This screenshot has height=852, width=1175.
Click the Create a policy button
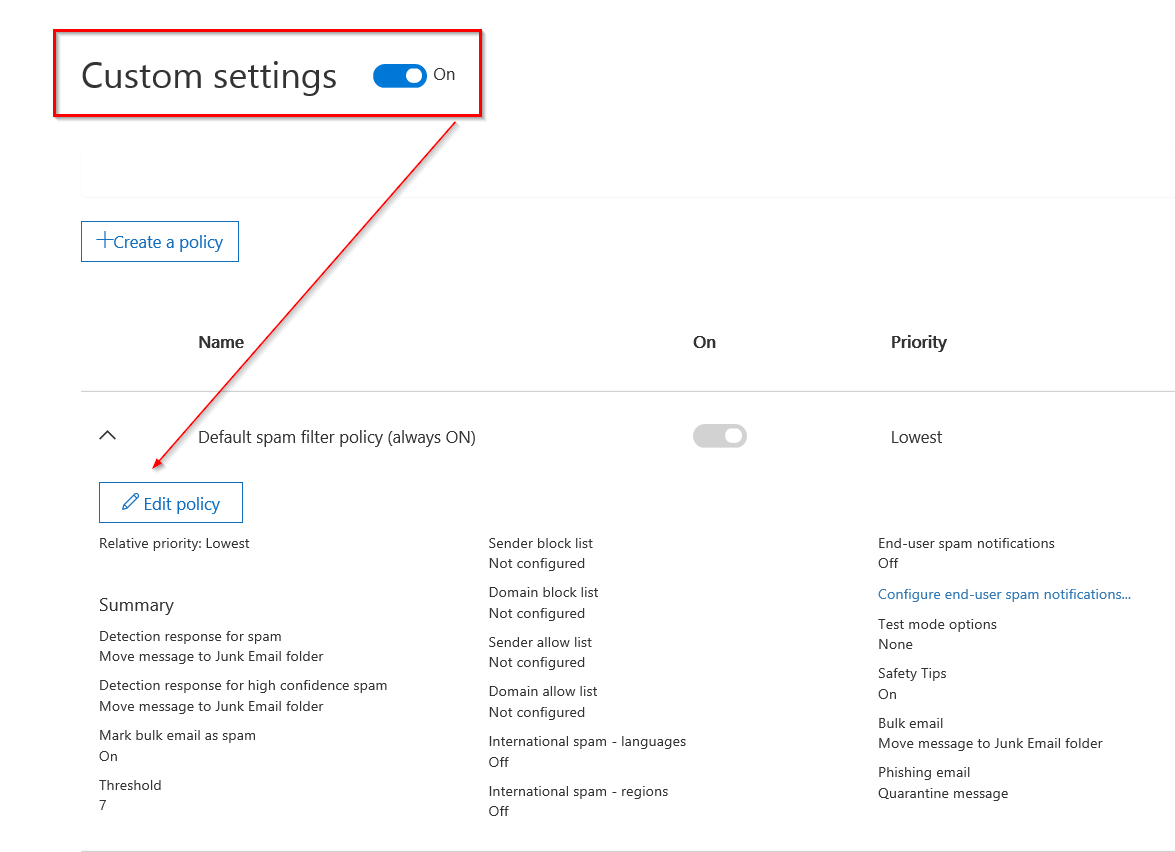159,241
